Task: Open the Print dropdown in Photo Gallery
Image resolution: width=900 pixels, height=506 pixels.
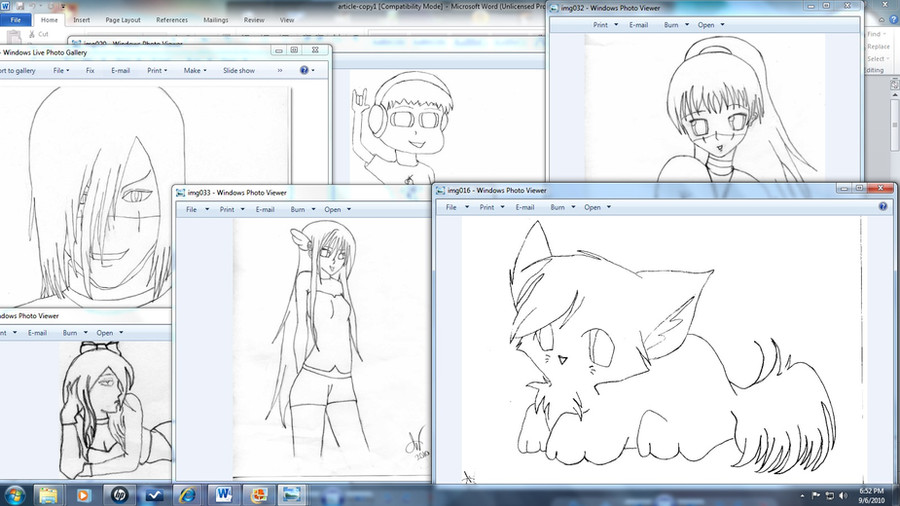Action: tap(157, 71)
